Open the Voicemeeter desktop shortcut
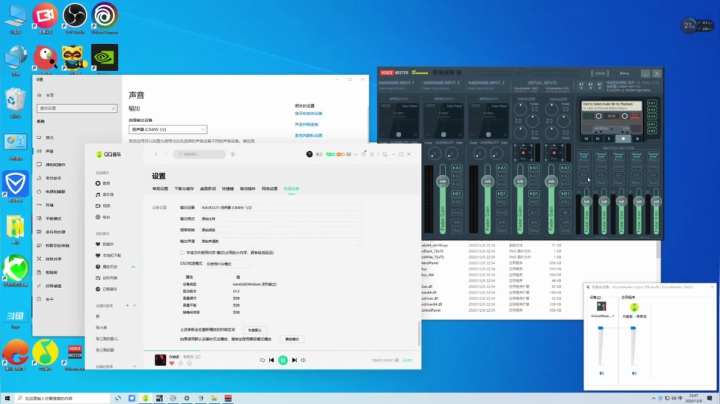 pyautogui.click(x=74, y=355)
